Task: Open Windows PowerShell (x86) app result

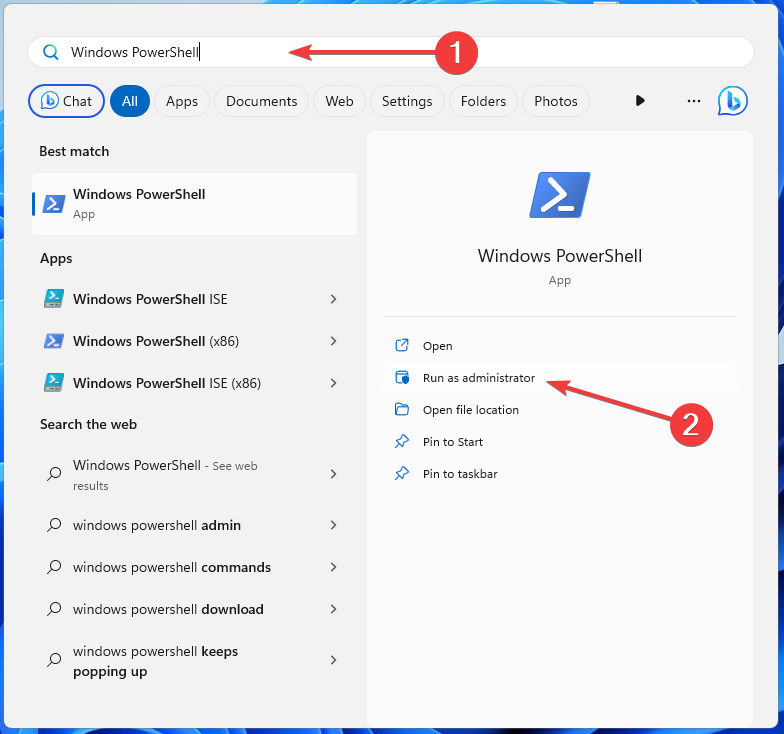Action: click(194, 341)
